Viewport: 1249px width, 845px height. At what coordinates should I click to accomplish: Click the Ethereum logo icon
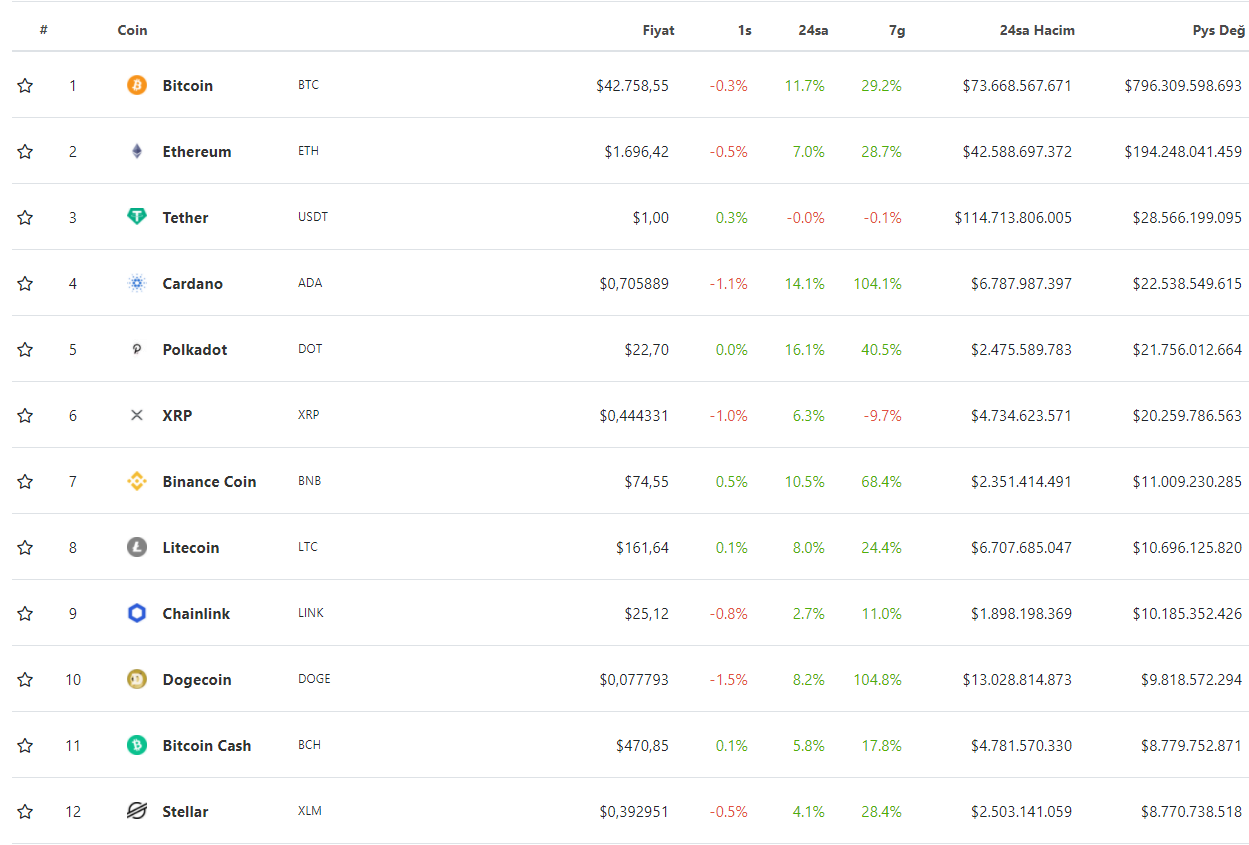(137, 152)
